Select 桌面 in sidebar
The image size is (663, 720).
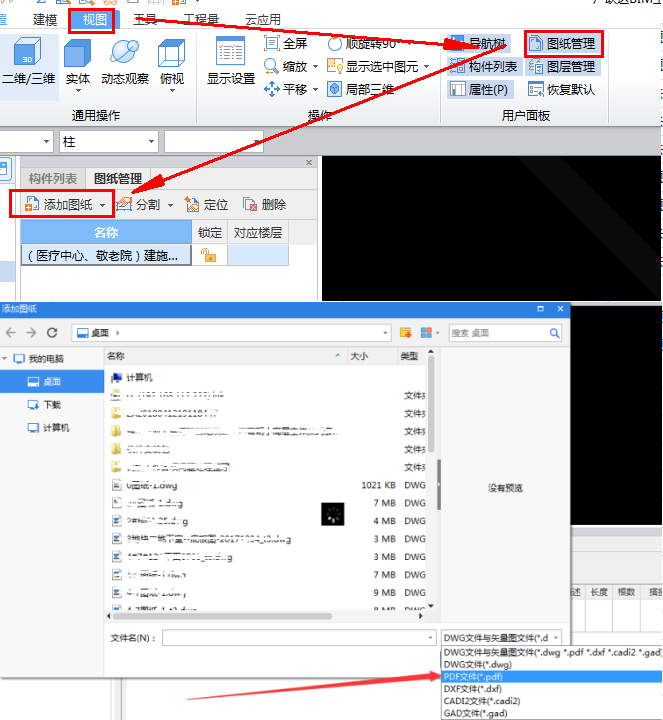tap(52, 382)
